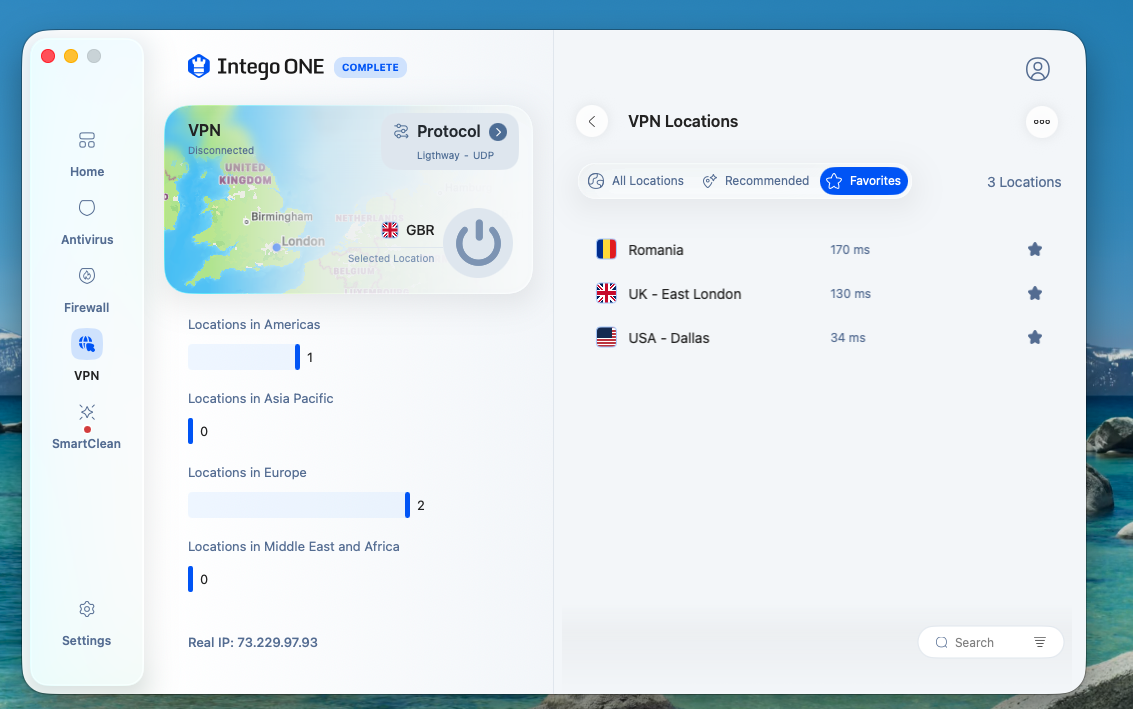Expand the Protocol settings arrow
Screen dimensions: 1133x709
click(x=498, y=132)
